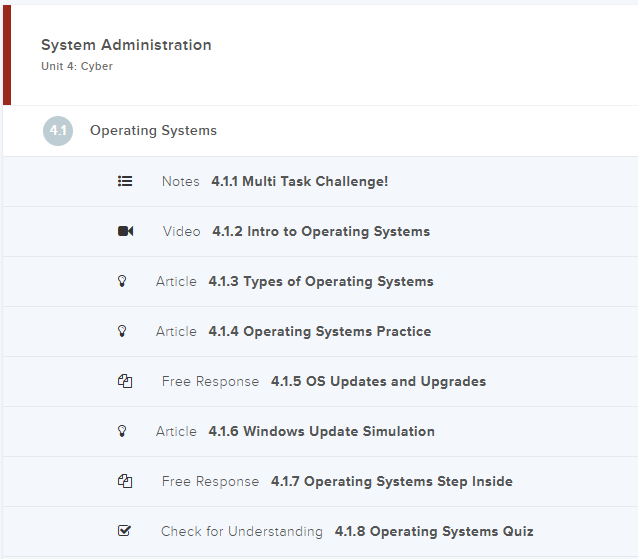Collapse the 4.1 Operating Systems section
The width and height of the screenshot is (638, 559).
(x=153, y=131)
